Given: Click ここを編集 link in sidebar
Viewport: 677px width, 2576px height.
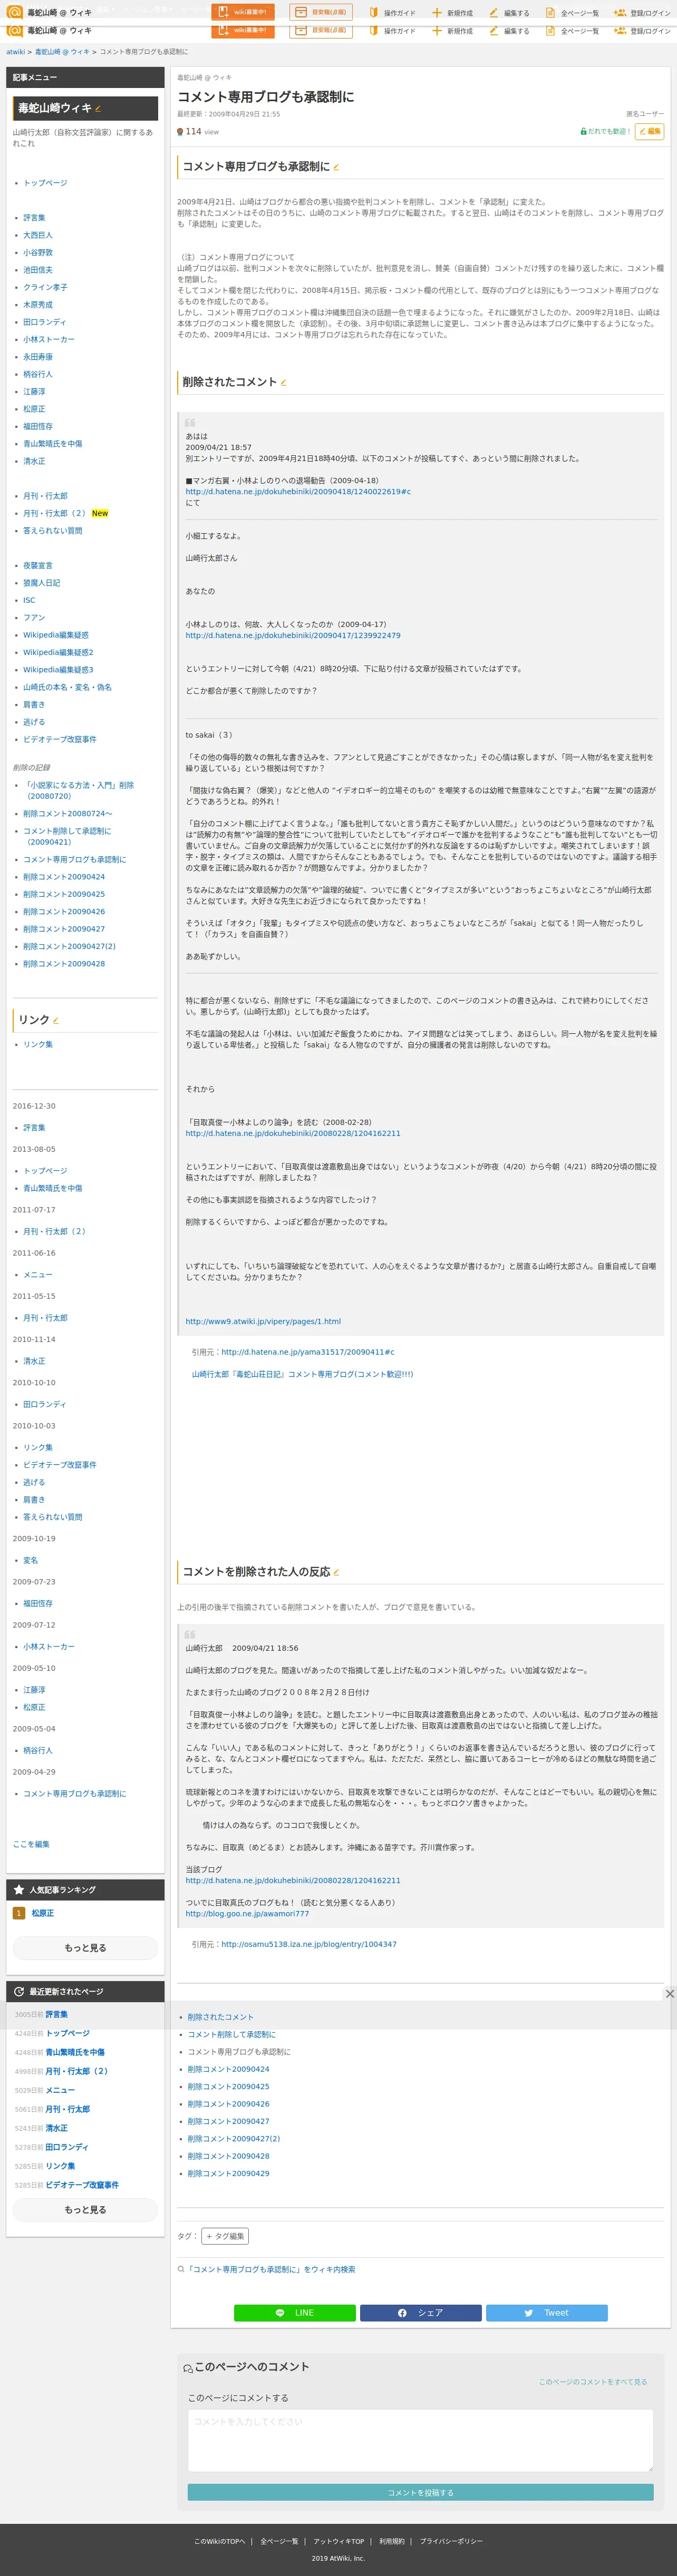Looking at the screenshot, I should tap(31, 1844).
